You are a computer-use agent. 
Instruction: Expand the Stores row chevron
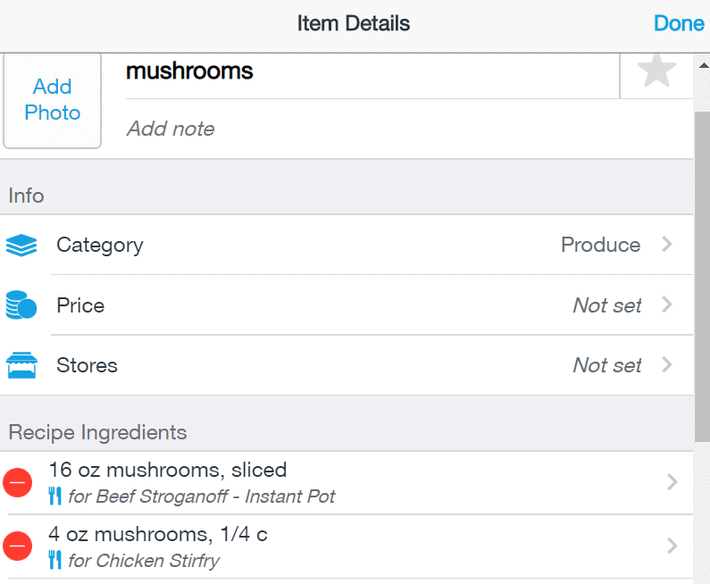667,364
